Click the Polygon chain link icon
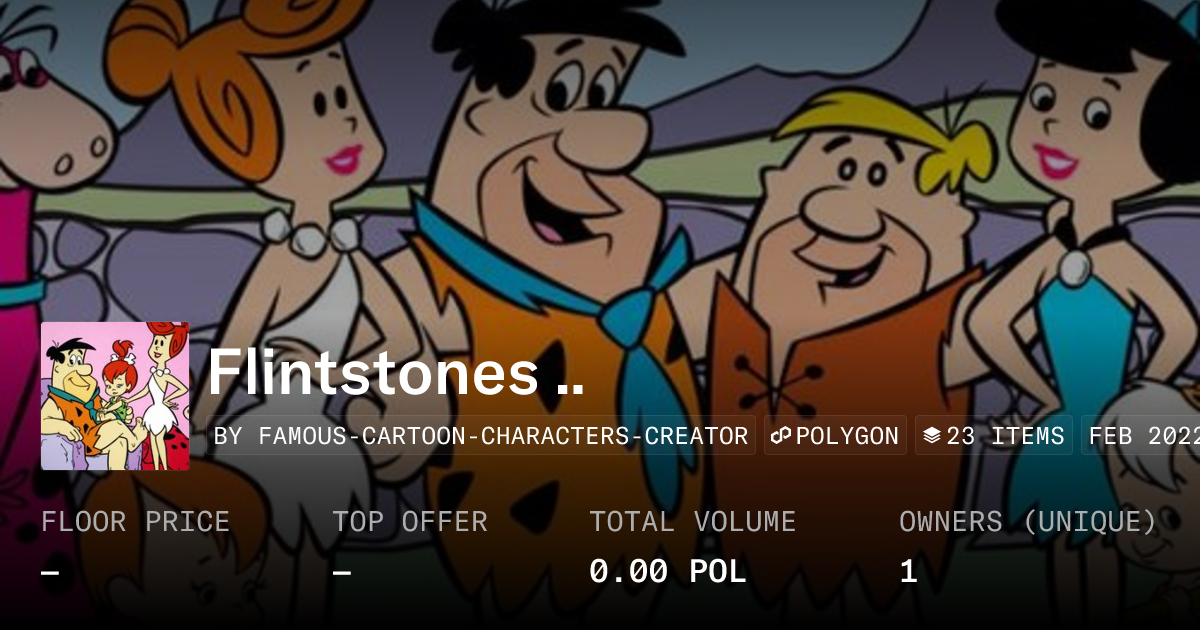The image size is (1200, 630). [x=781, y=436]
